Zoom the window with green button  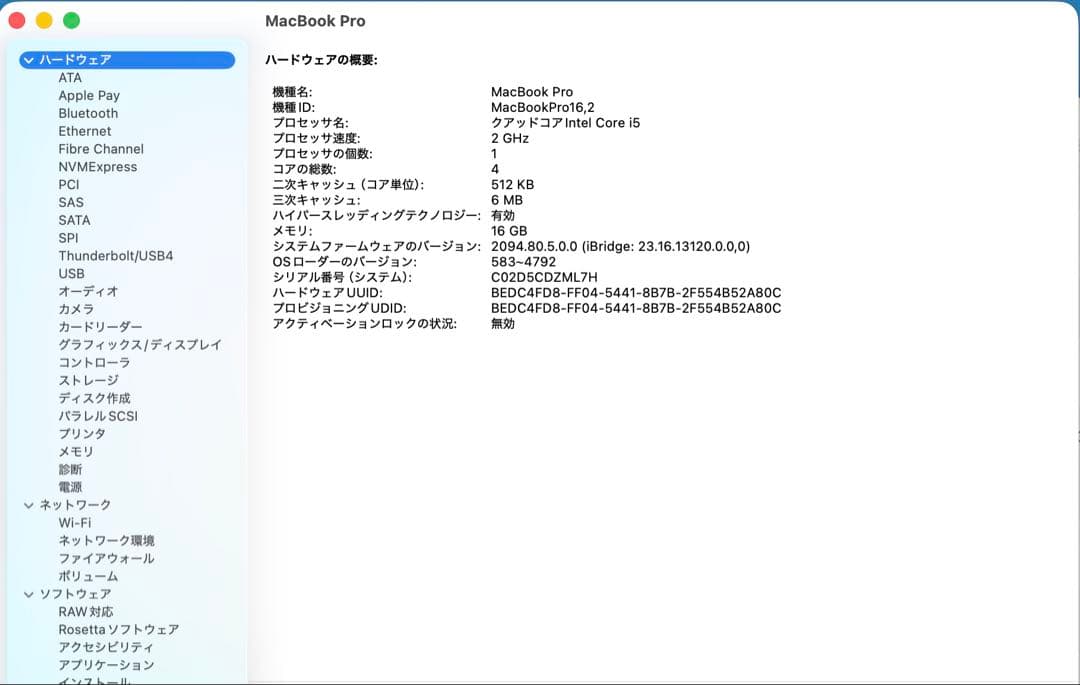click(x=72, y=21)
